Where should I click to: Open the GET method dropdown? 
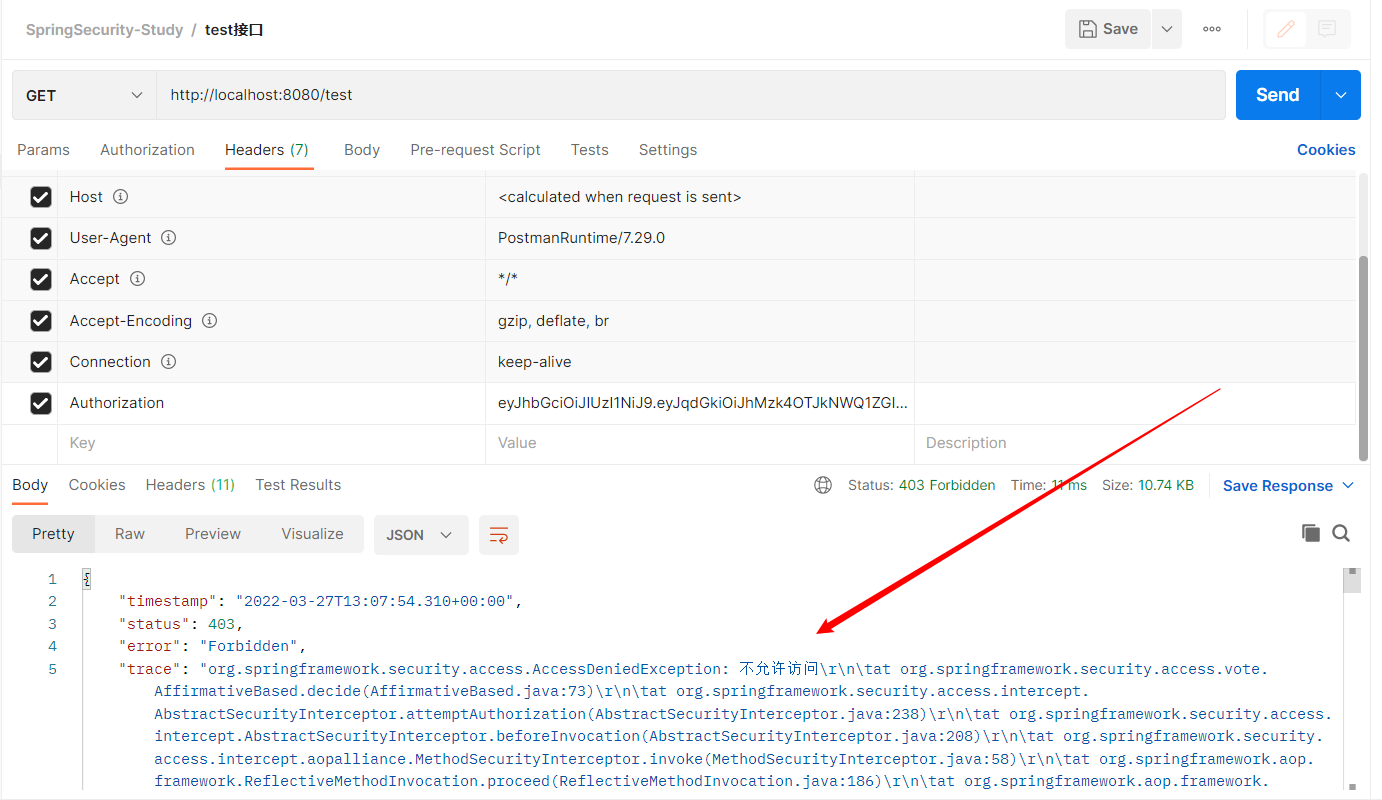coord(84,95)
